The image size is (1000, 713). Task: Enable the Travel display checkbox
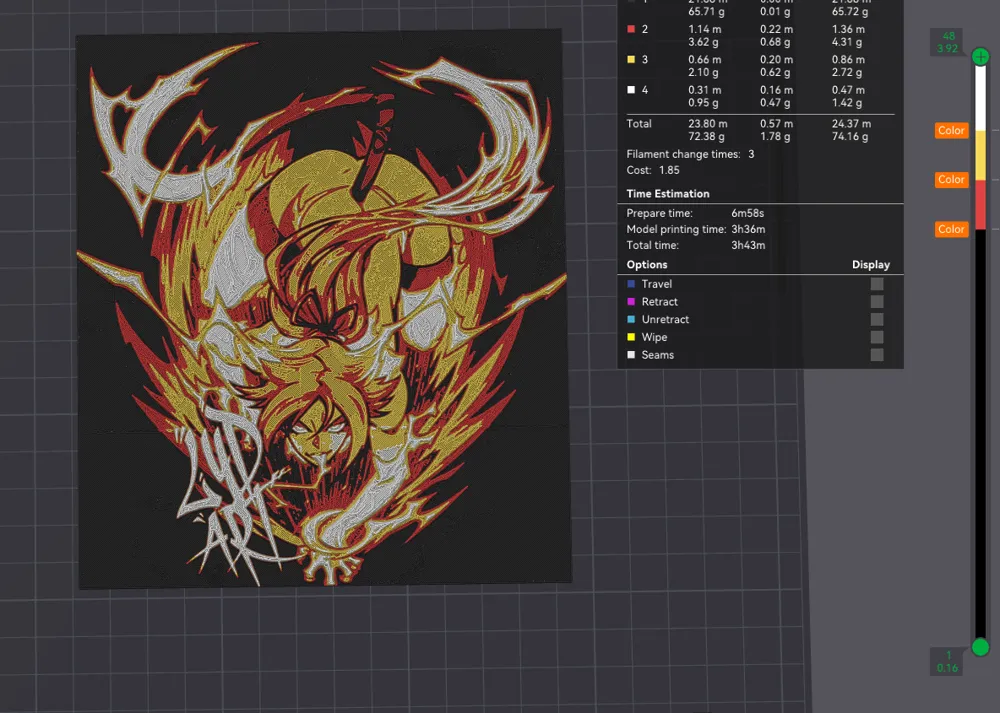click(x=876, y=284)
